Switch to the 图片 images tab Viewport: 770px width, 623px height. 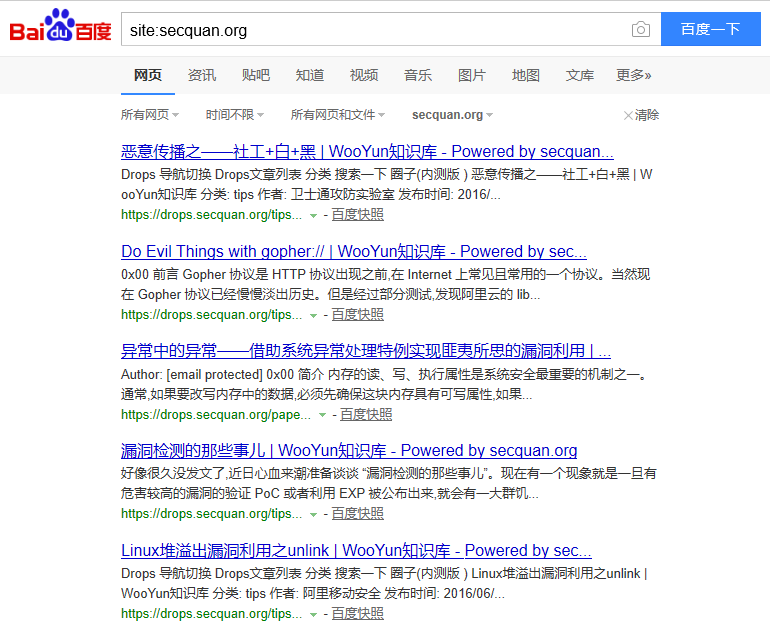click(x=472, y=75)
